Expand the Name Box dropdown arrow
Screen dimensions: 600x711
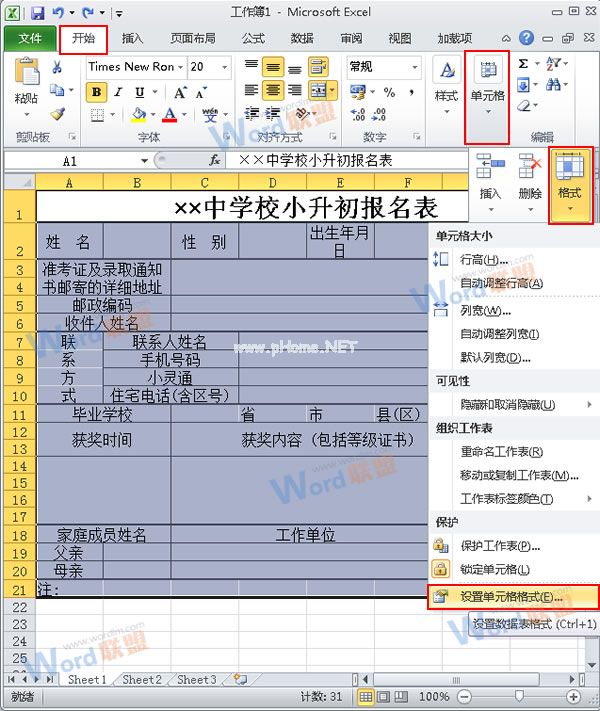(x=144, y=161)
